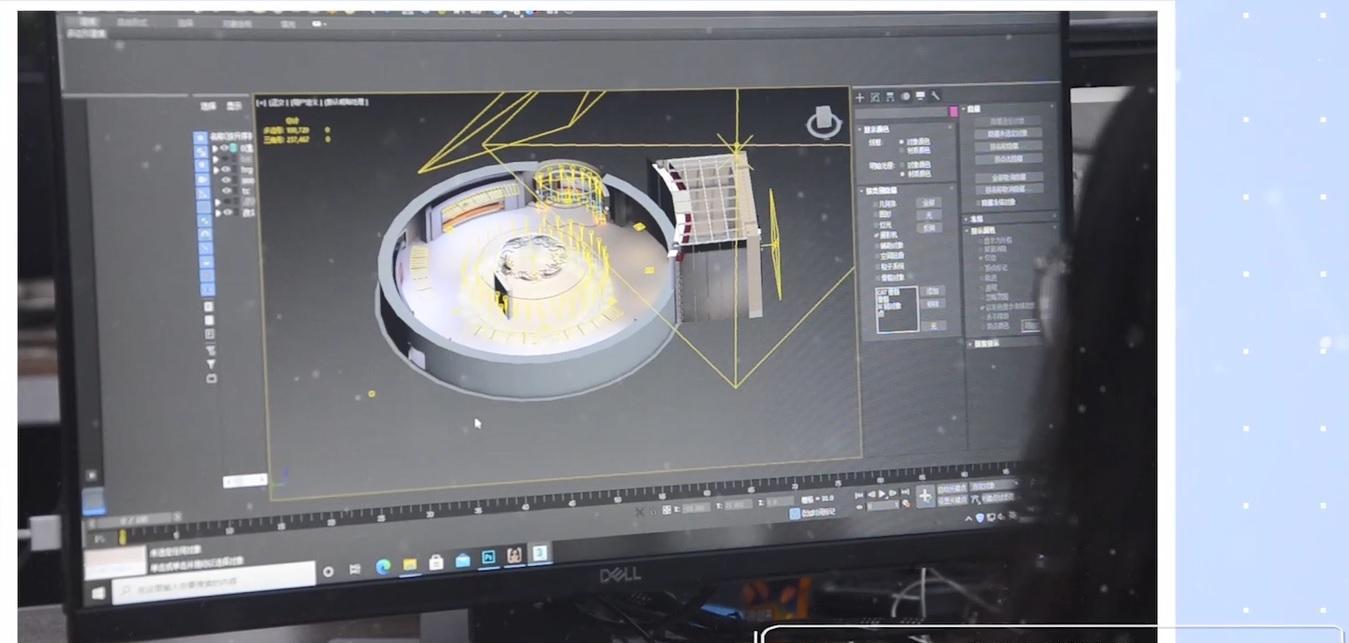Toggle Lights checkbox in Hide by Category
The width and height of the screenshot is (1349, 643).
(x=876, y=225)
